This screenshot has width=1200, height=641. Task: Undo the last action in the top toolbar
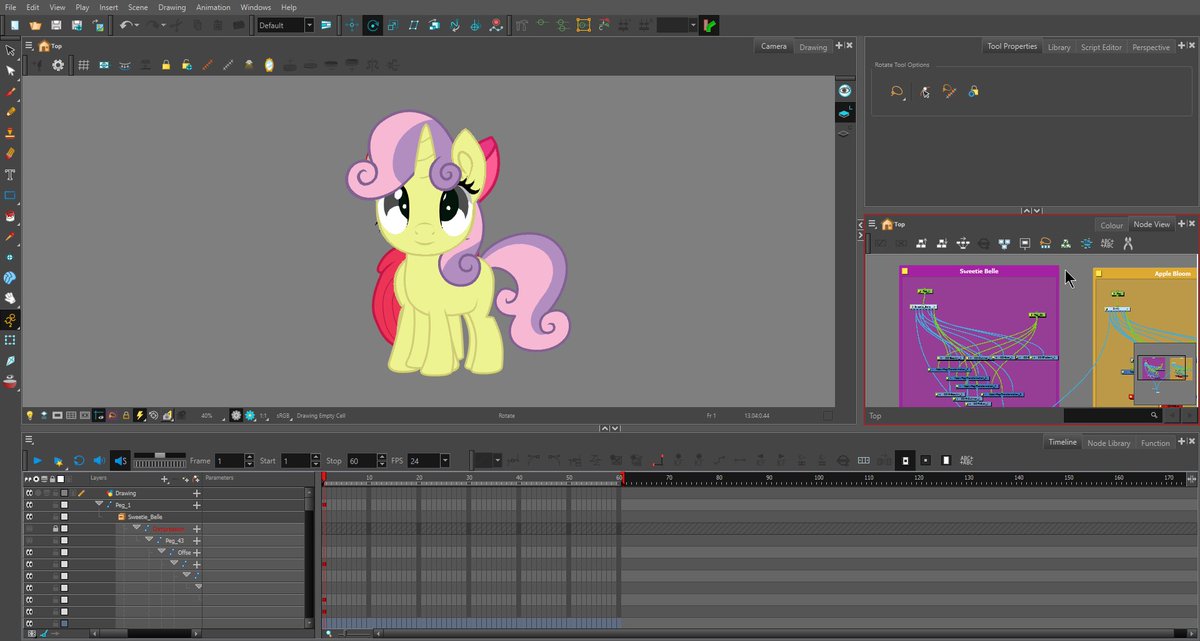126,24
